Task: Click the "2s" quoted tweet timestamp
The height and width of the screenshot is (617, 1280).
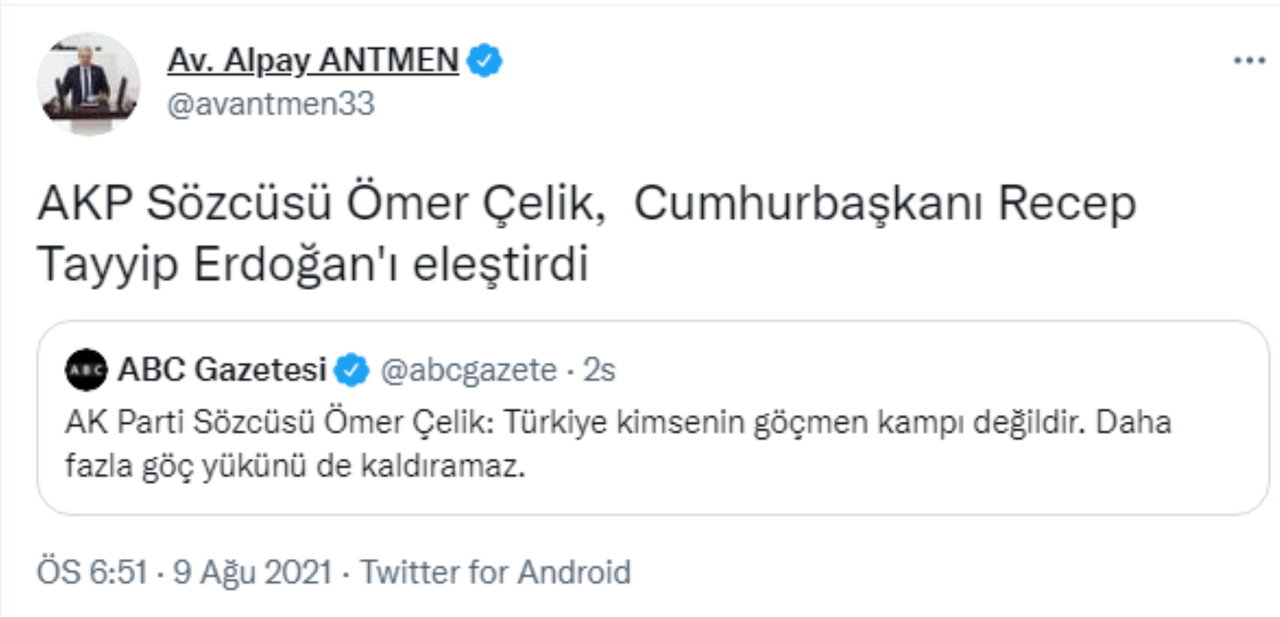Action: point(599,371)
